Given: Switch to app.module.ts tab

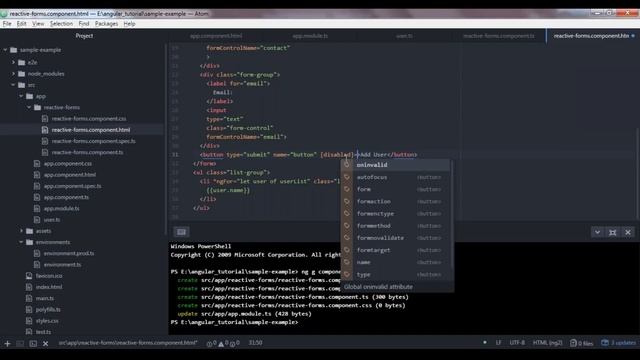Looking at the screenshot, I should coord(310,36).
